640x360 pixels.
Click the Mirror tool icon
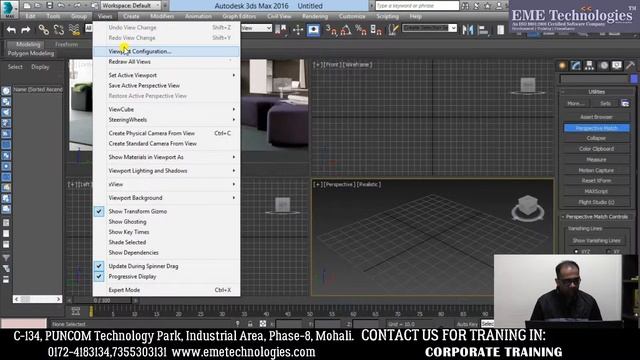(x=468, y=29)
